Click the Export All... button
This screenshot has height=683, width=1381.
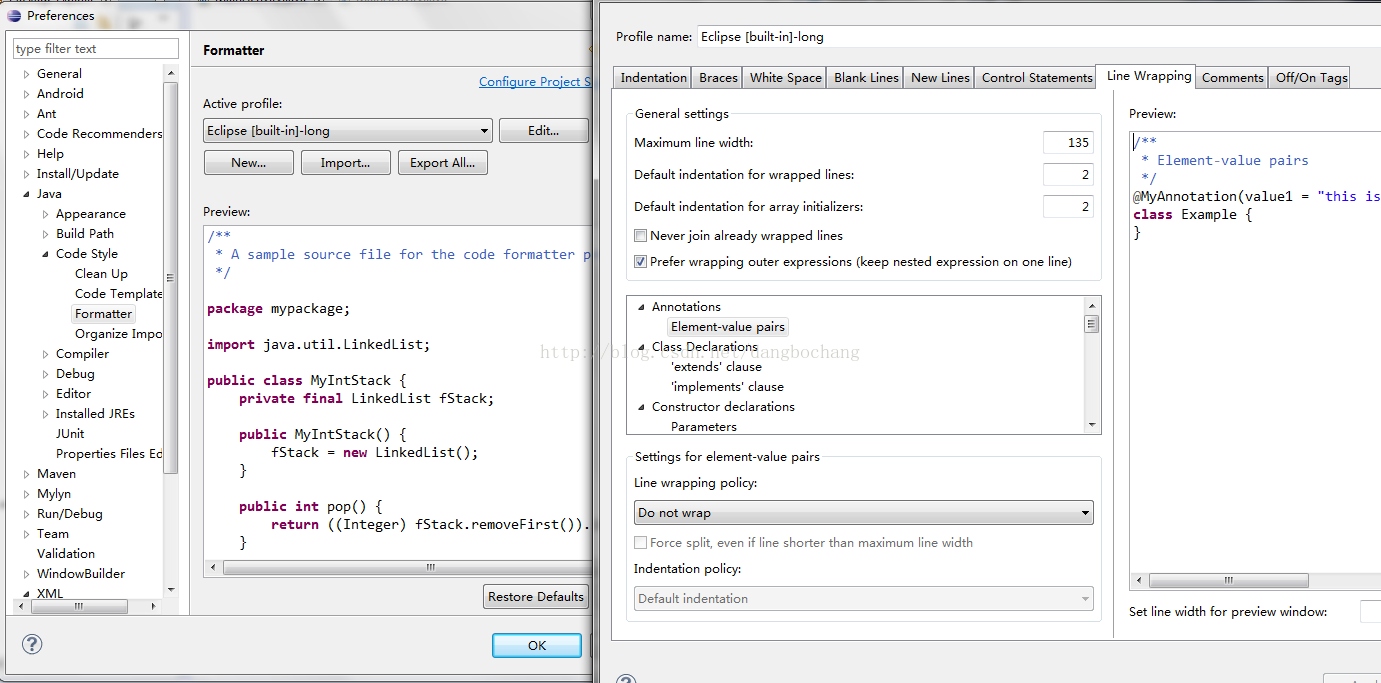pos(442,163)
